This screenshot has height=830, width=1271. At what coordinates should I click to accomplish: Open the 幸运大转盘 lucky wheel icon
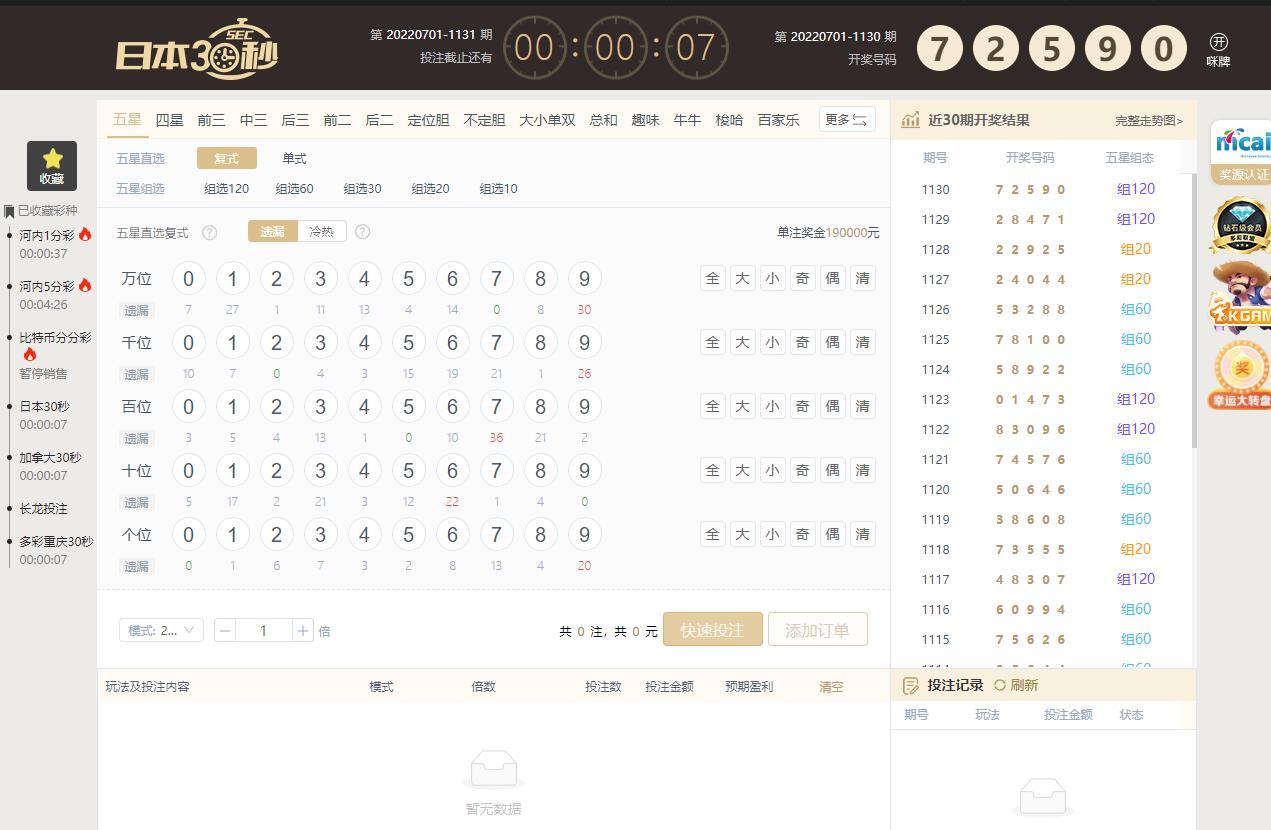pos(1241,375)
